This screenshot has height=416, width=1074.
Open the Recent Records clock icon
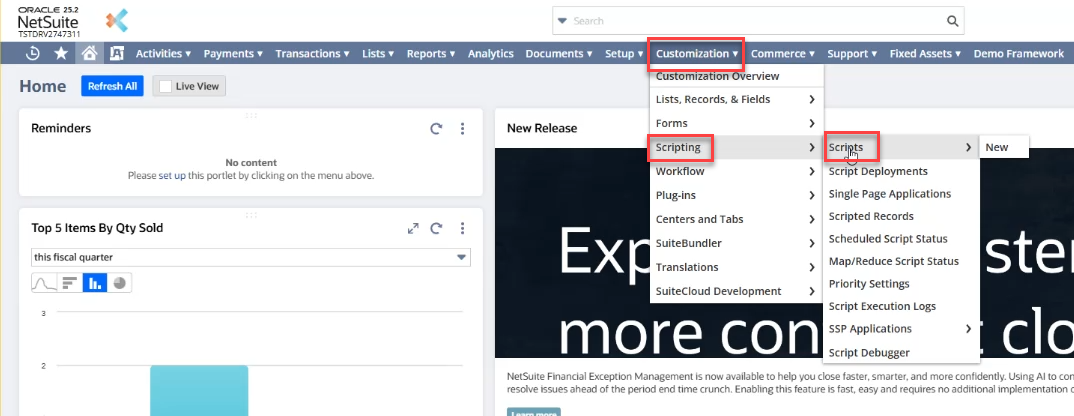[x=33, y=54]
